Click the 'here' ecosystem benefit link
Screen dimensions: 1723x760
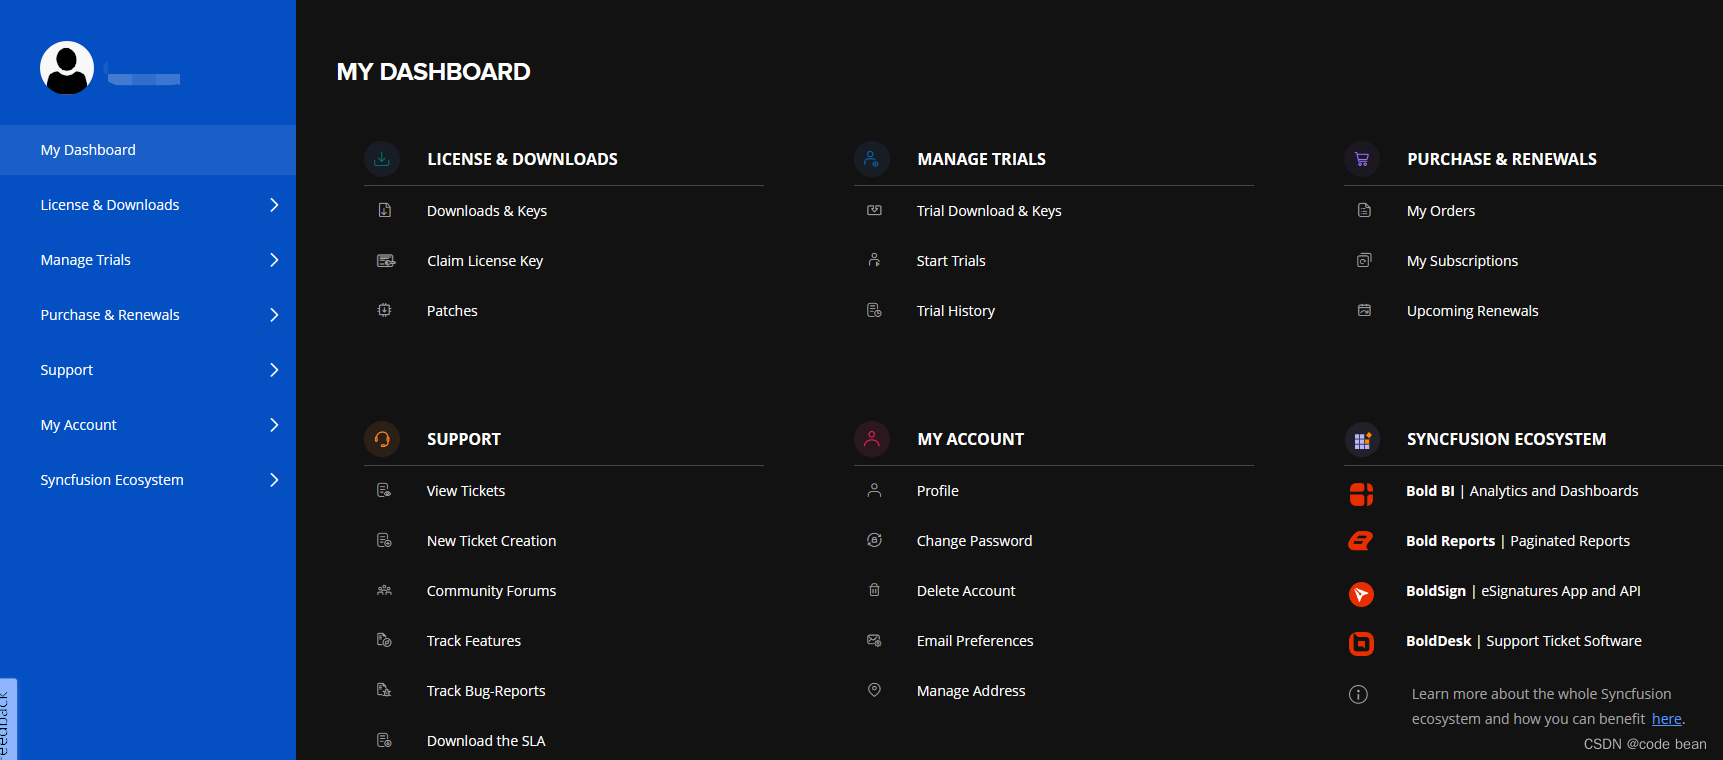coord(1666,719)
